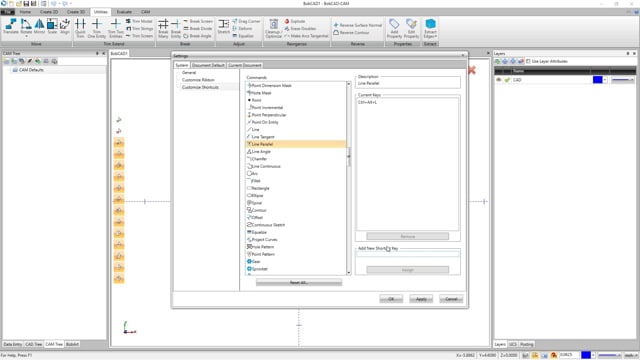The height and width of the screenshot is (360, 640).
Task: Click the Add New Shortcut Key field
Action: [x=407, y=254]
